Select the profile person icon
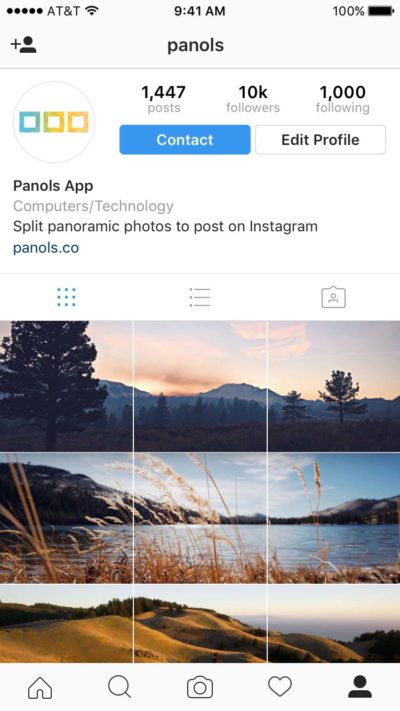The height and width of the screenshot is (711, 400). coord(360,687)
